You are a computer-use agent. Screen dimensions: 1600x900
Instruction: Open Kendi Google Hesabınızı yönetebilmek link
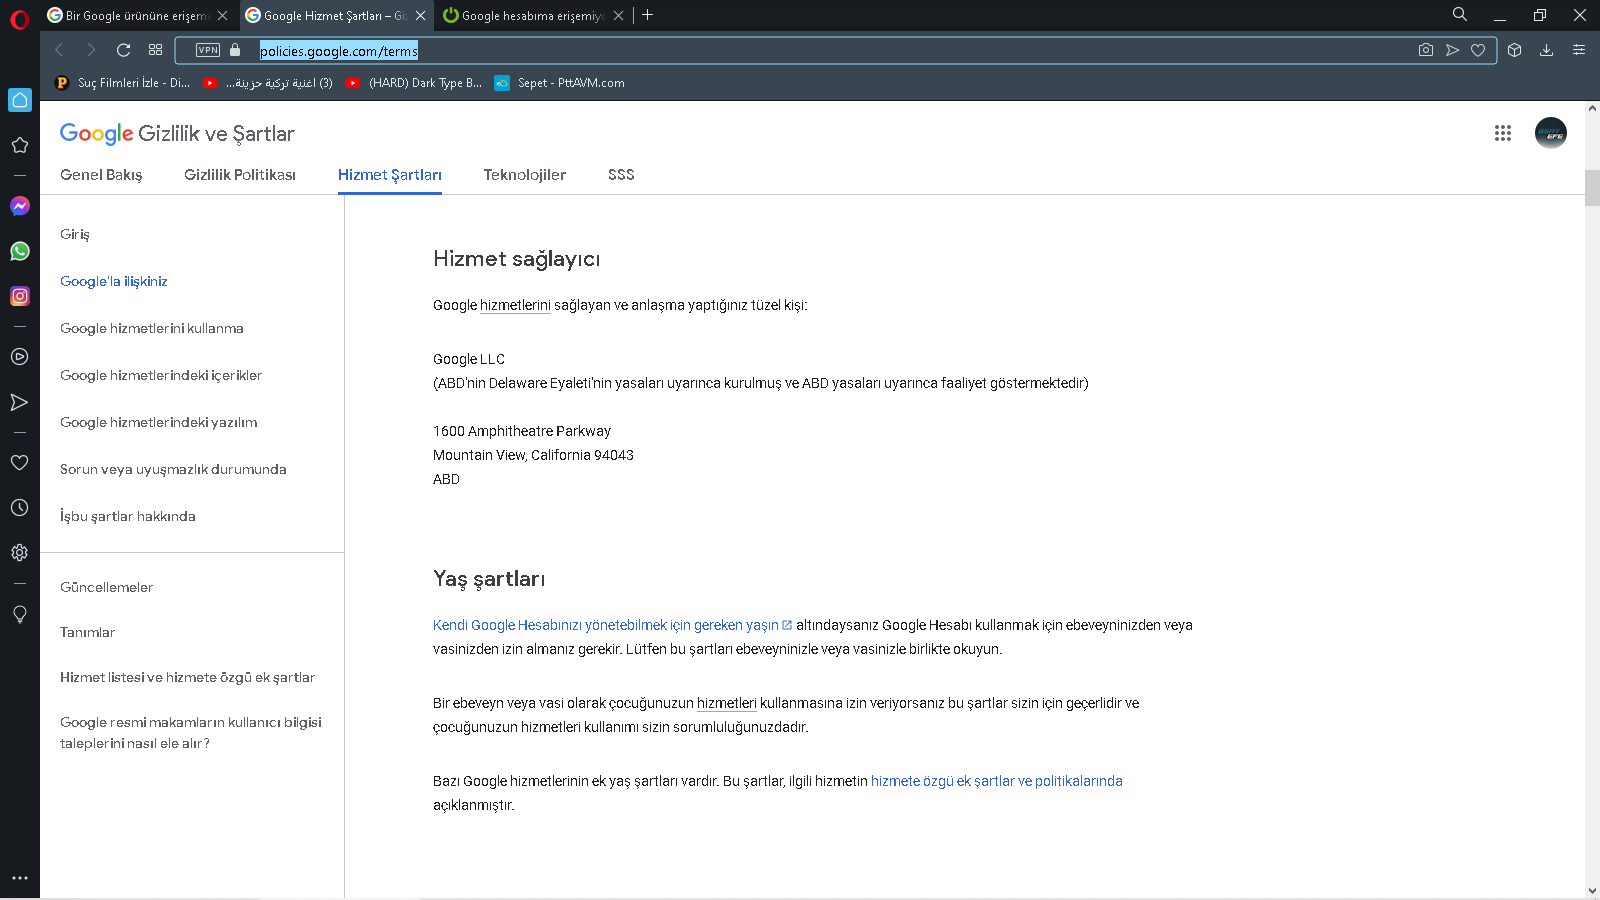coord(612,625)
